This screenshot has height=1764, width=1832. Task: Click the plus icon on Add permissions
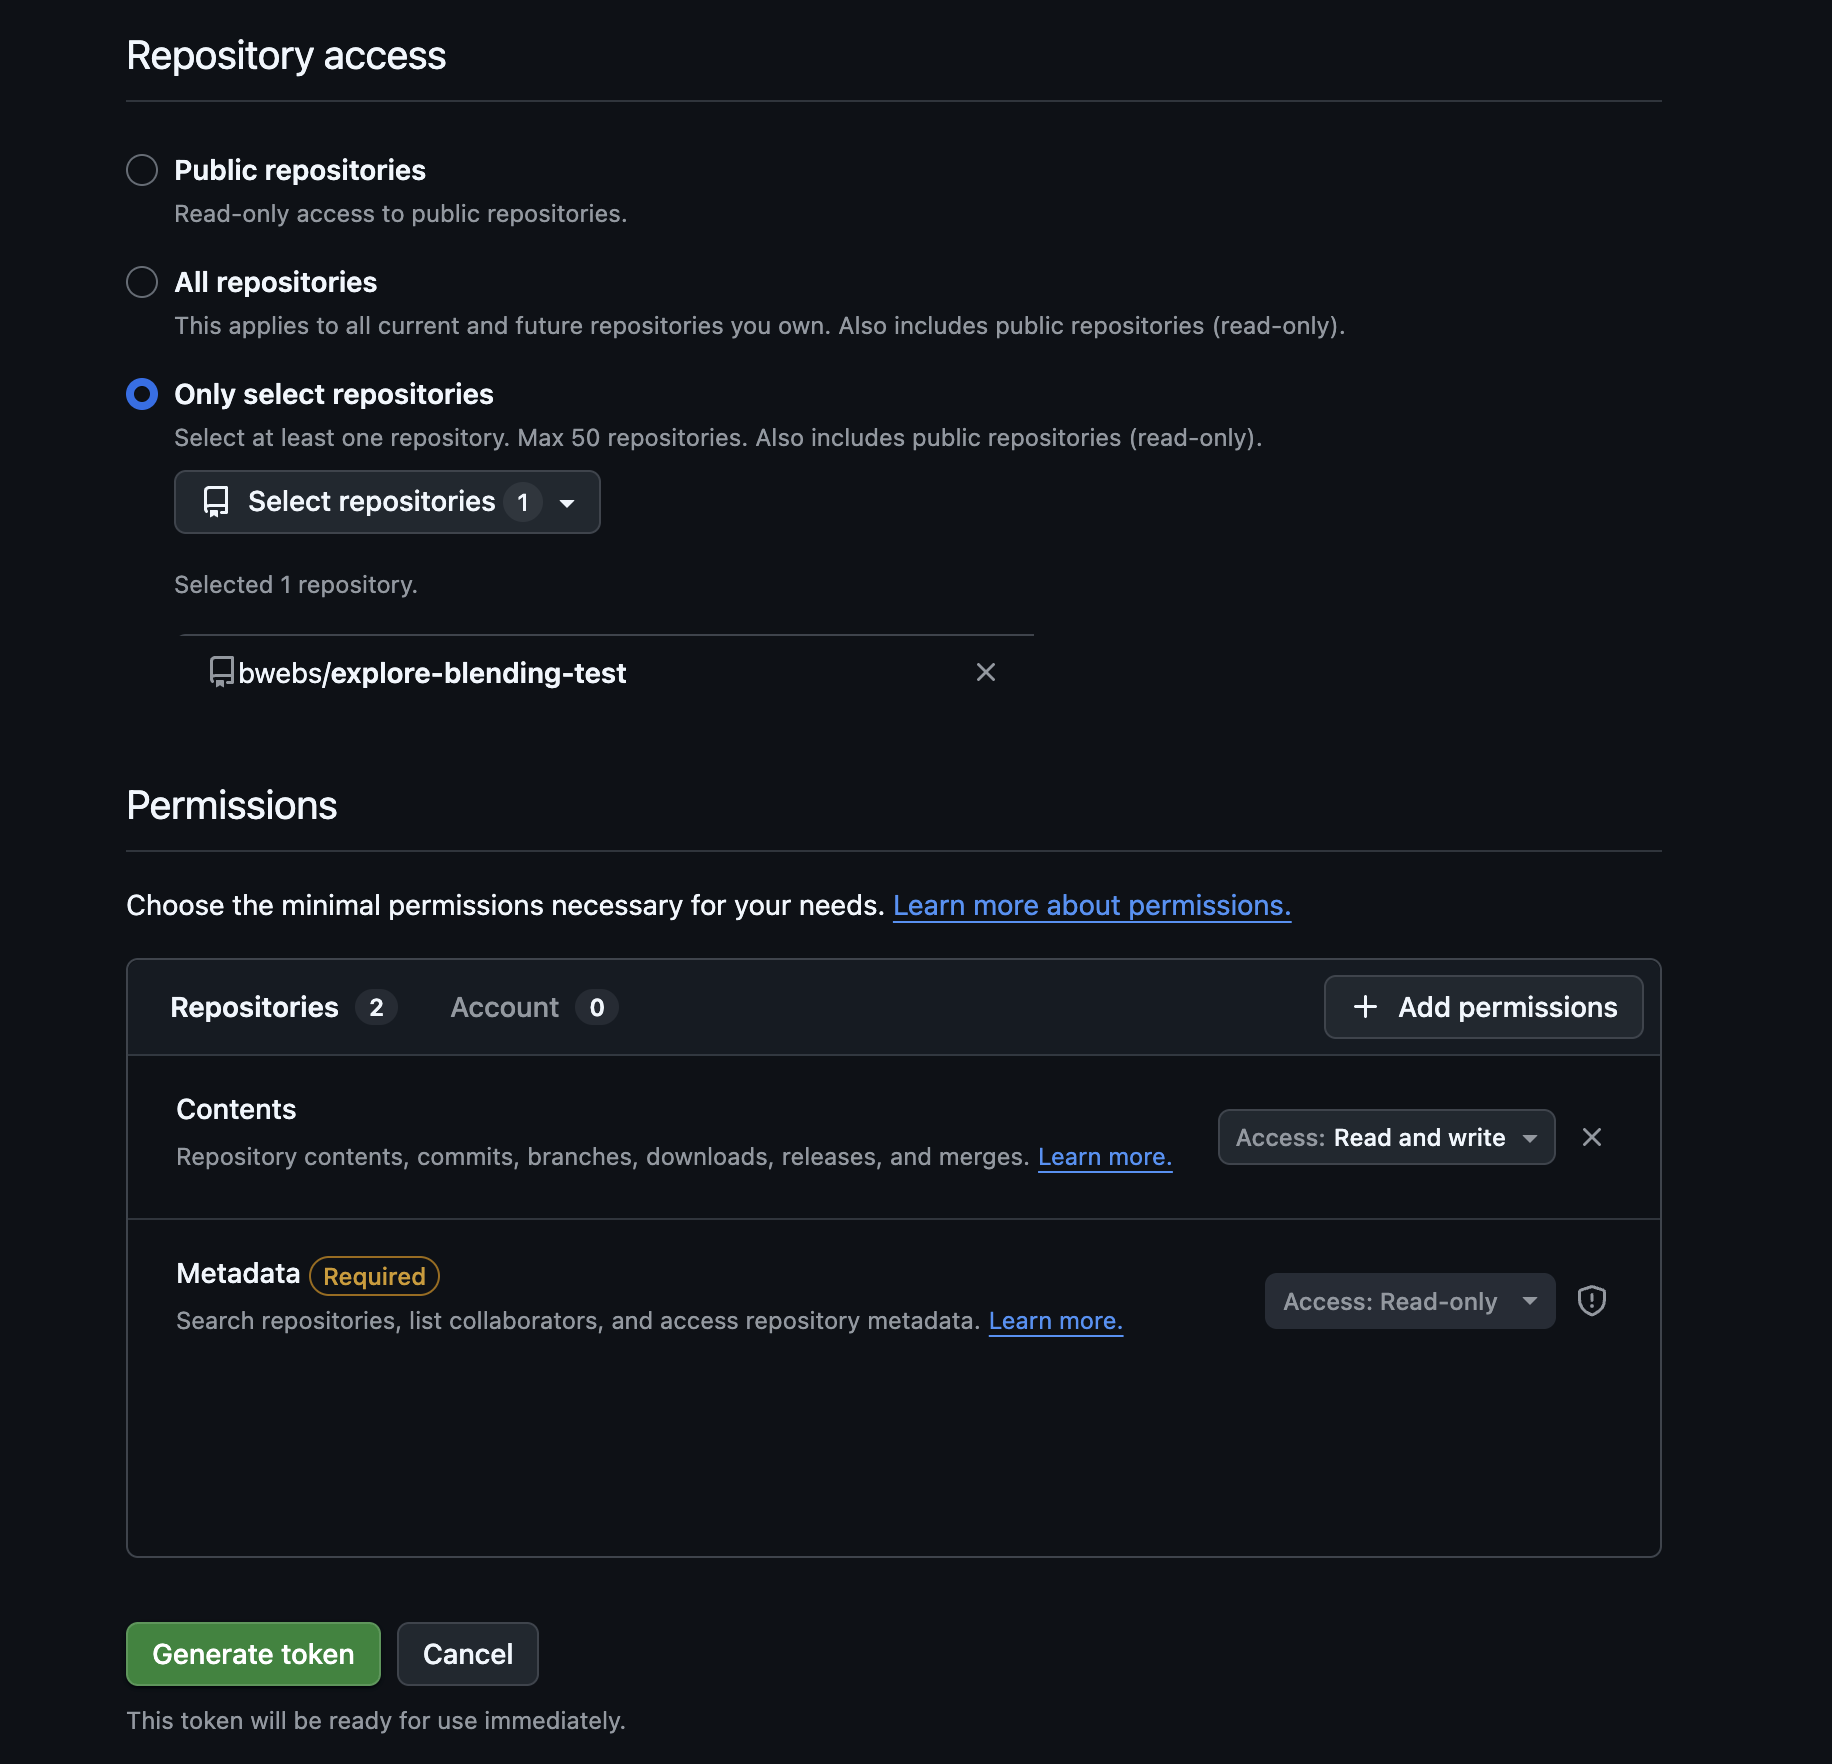pyautogui.click(x=1364, y=1007)
